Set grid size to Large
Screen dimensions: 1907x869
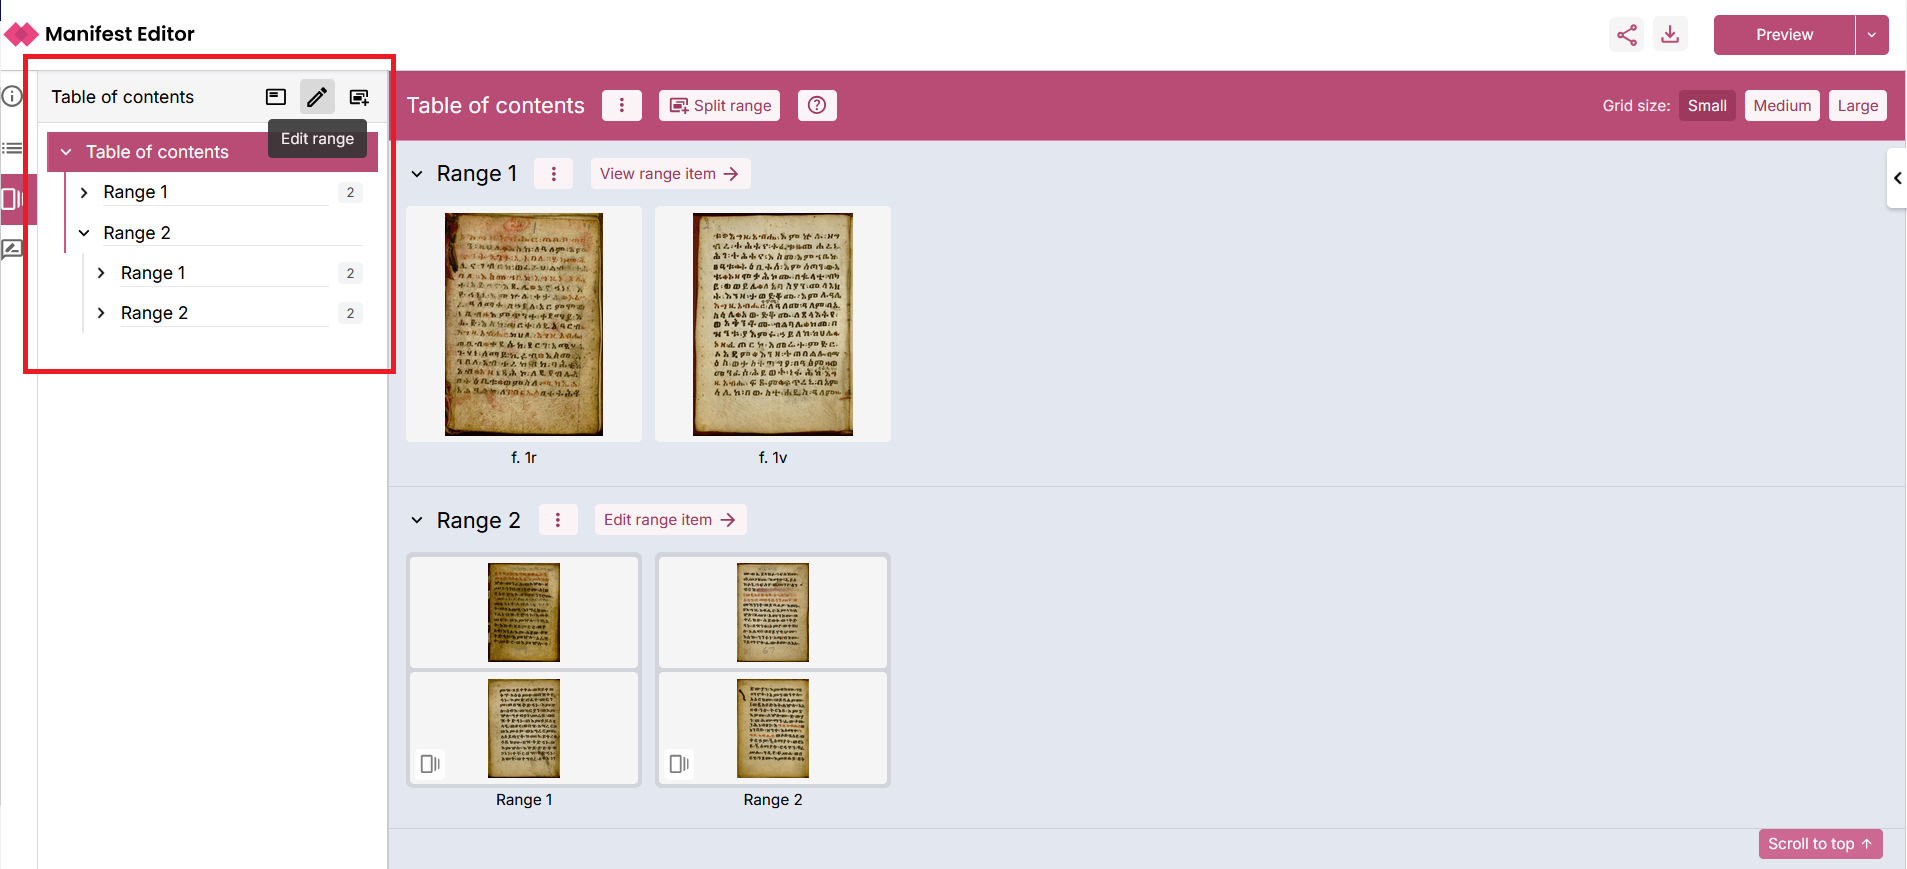tap(1857, 106)
